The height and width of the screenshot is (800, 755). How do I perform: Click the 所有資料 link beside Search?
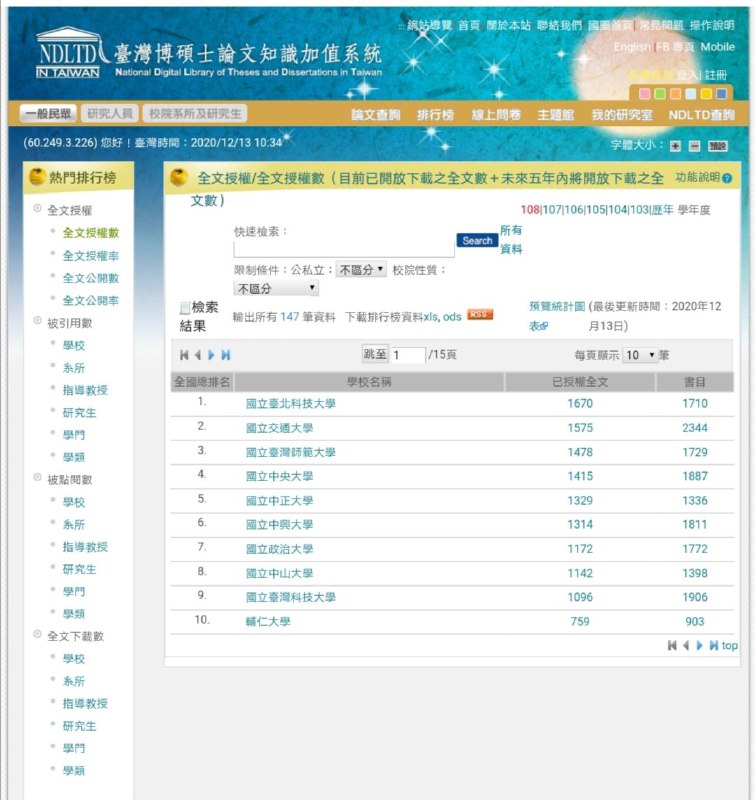click(x=511, y=240)
